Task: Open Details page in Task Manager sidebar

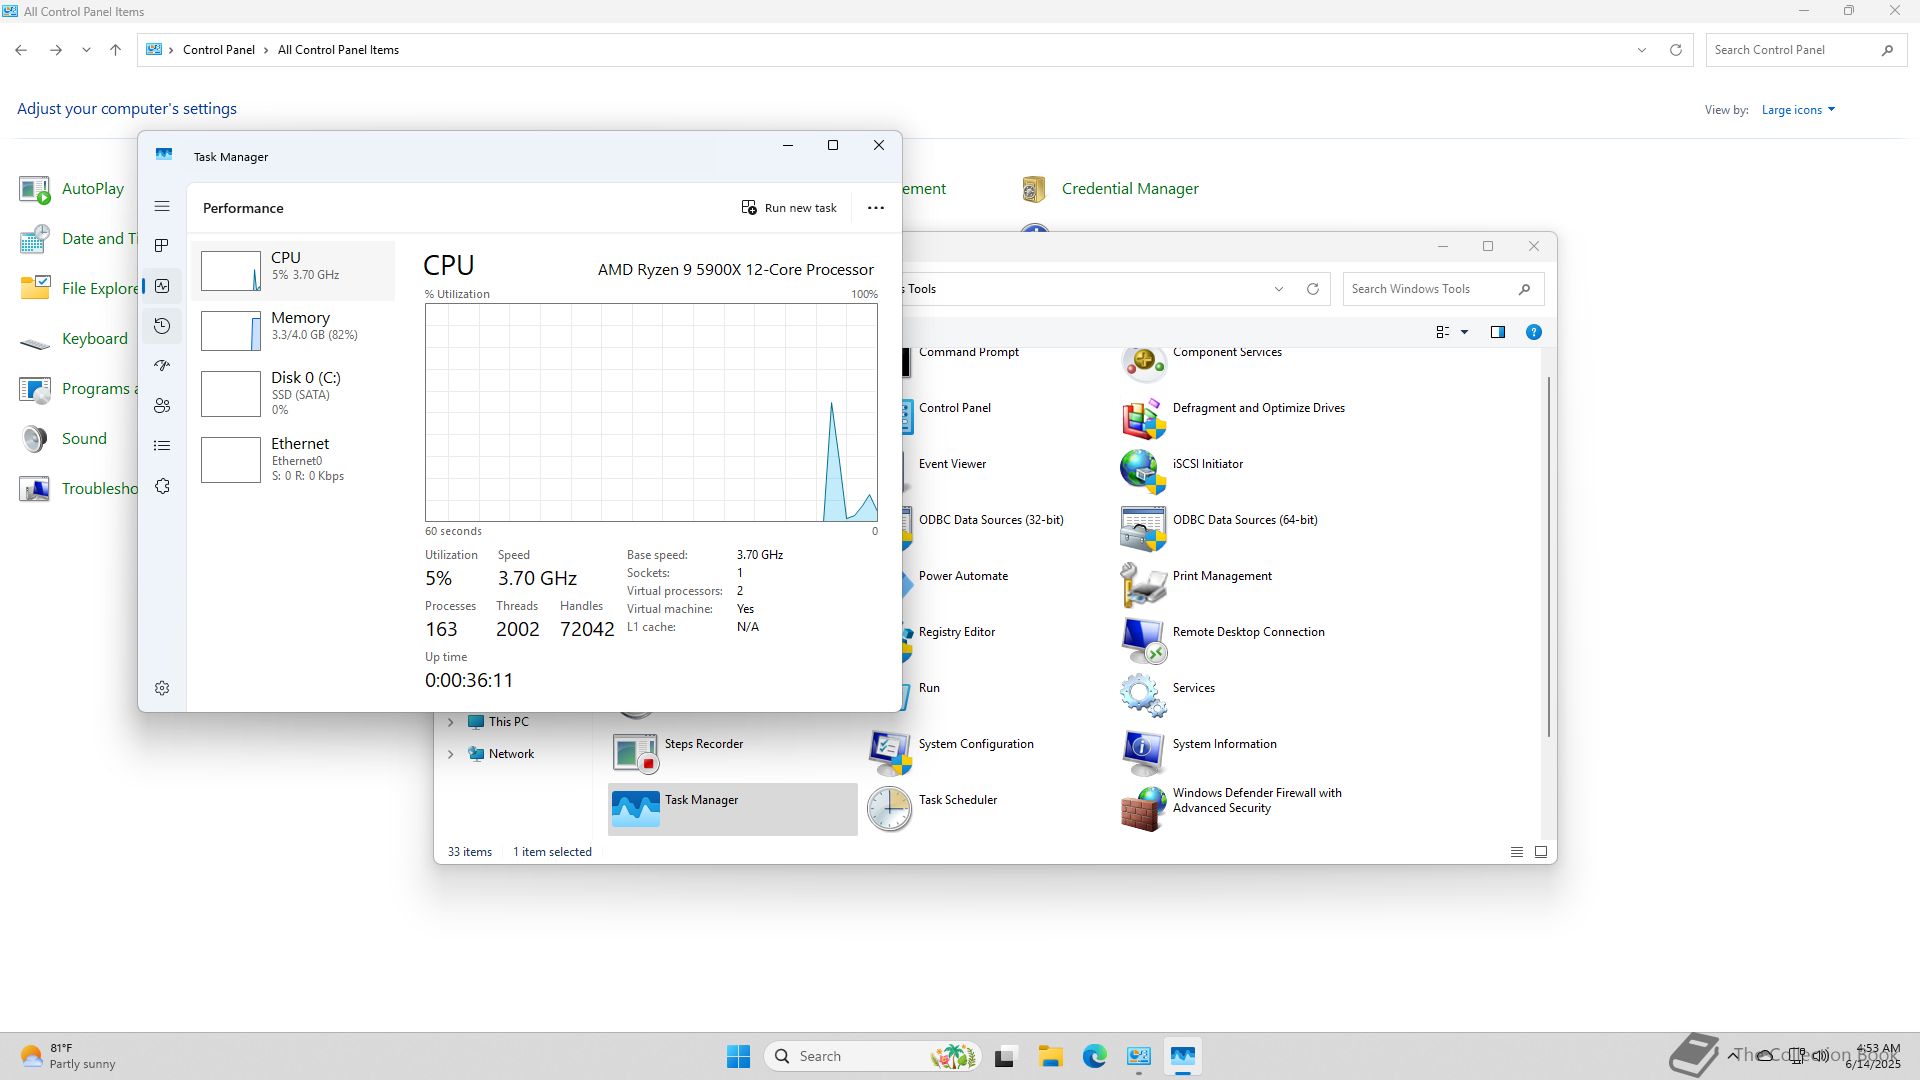Action: 162,446
